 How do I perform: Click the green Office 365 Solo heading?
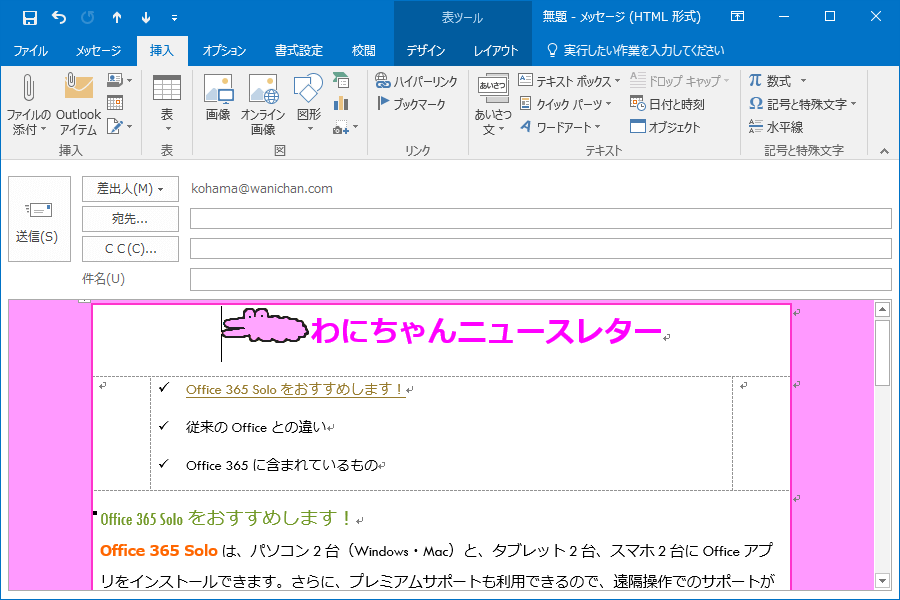pyautogui.click(x=227, y=518)
